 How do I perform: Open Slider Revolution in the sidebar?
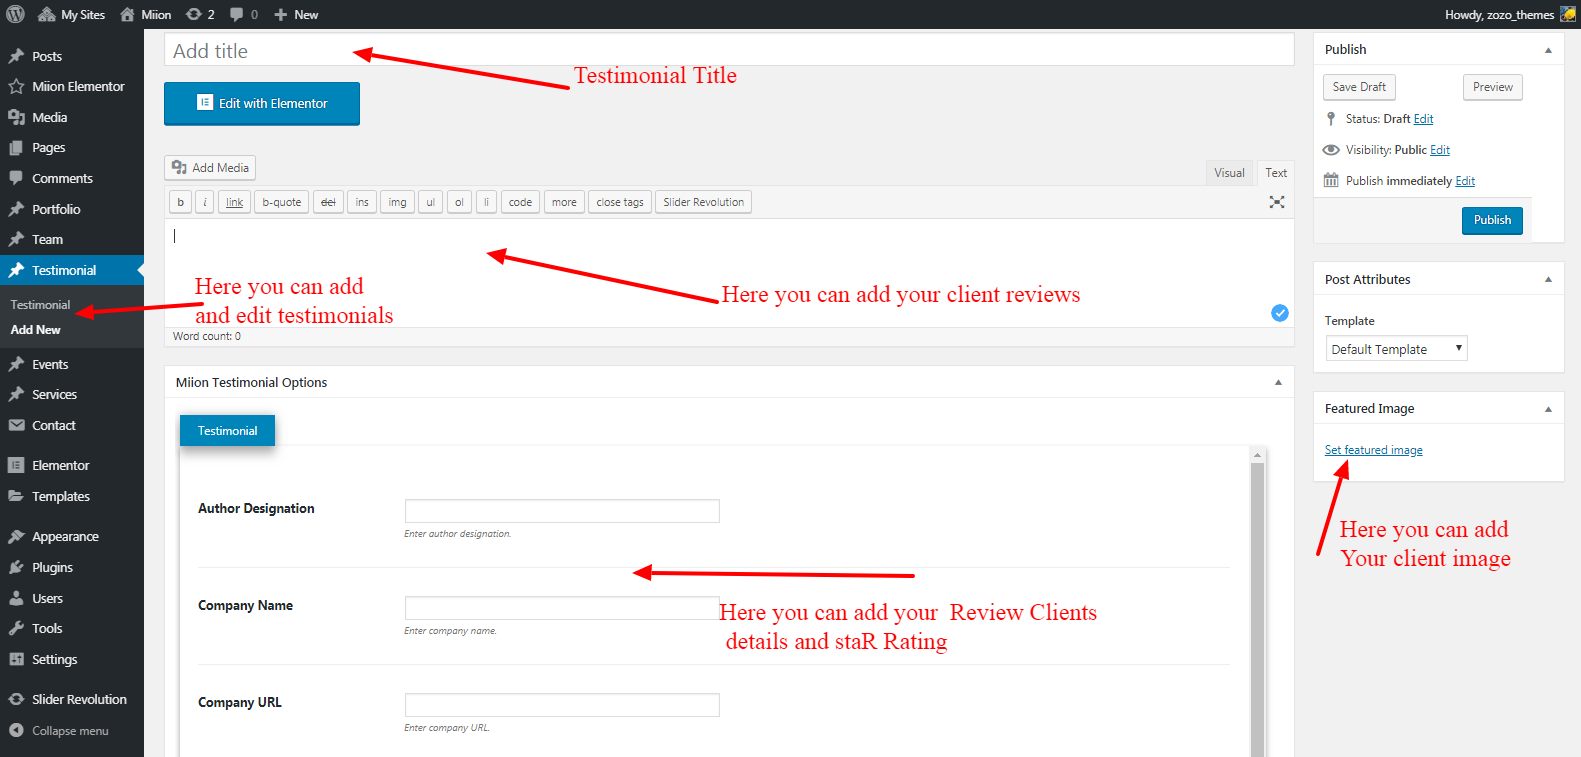(78, 699)
